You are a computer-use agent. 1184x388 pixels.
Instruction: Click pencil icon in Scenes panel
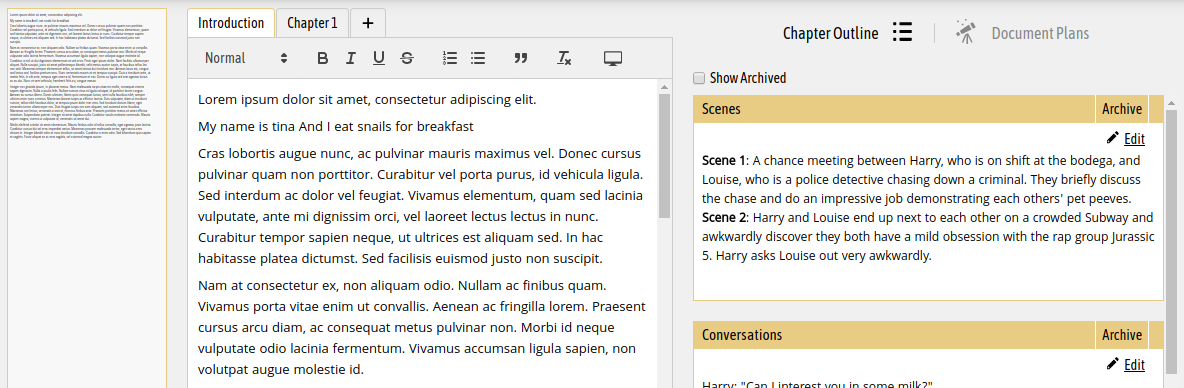(x=1112, y=137)
